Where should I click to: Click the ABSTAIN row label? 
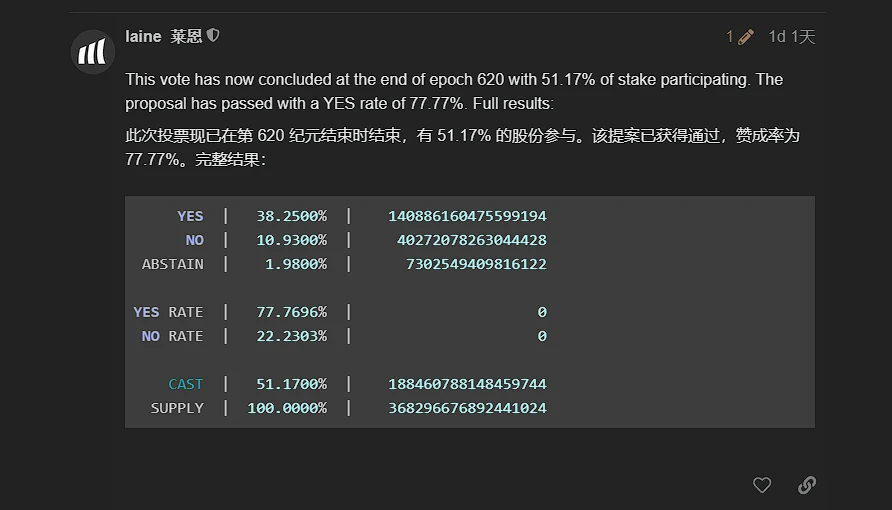172,264
